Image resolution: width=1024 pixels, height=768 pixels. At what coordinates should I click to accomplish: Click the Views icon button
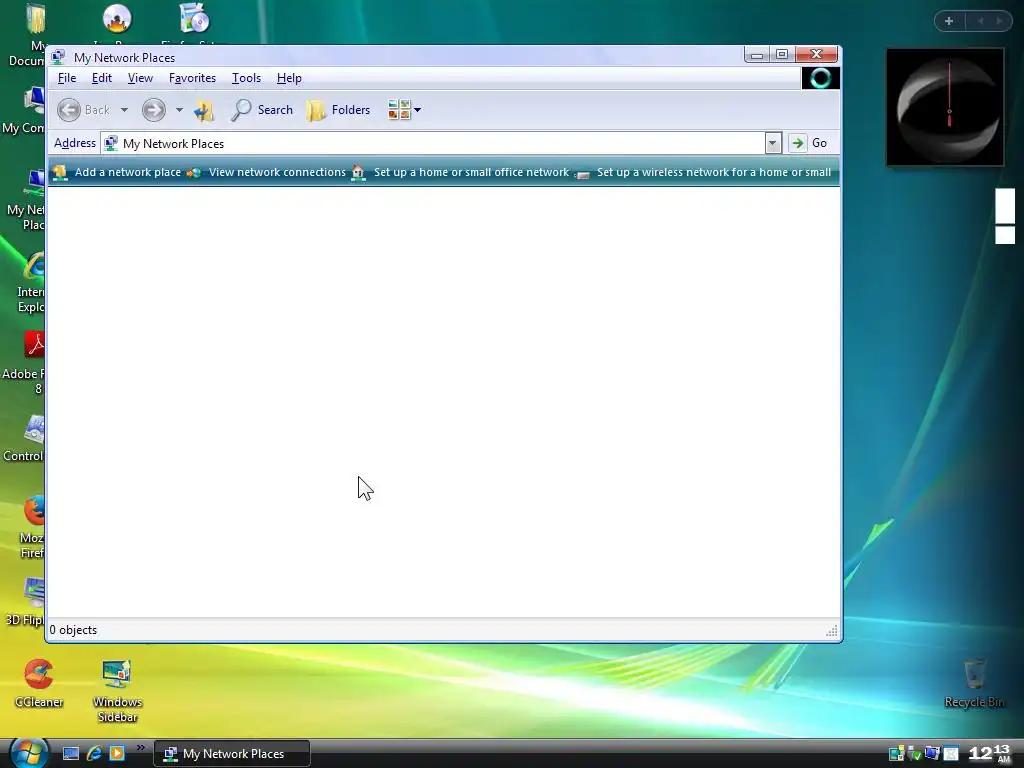click(x=399, y=110)
